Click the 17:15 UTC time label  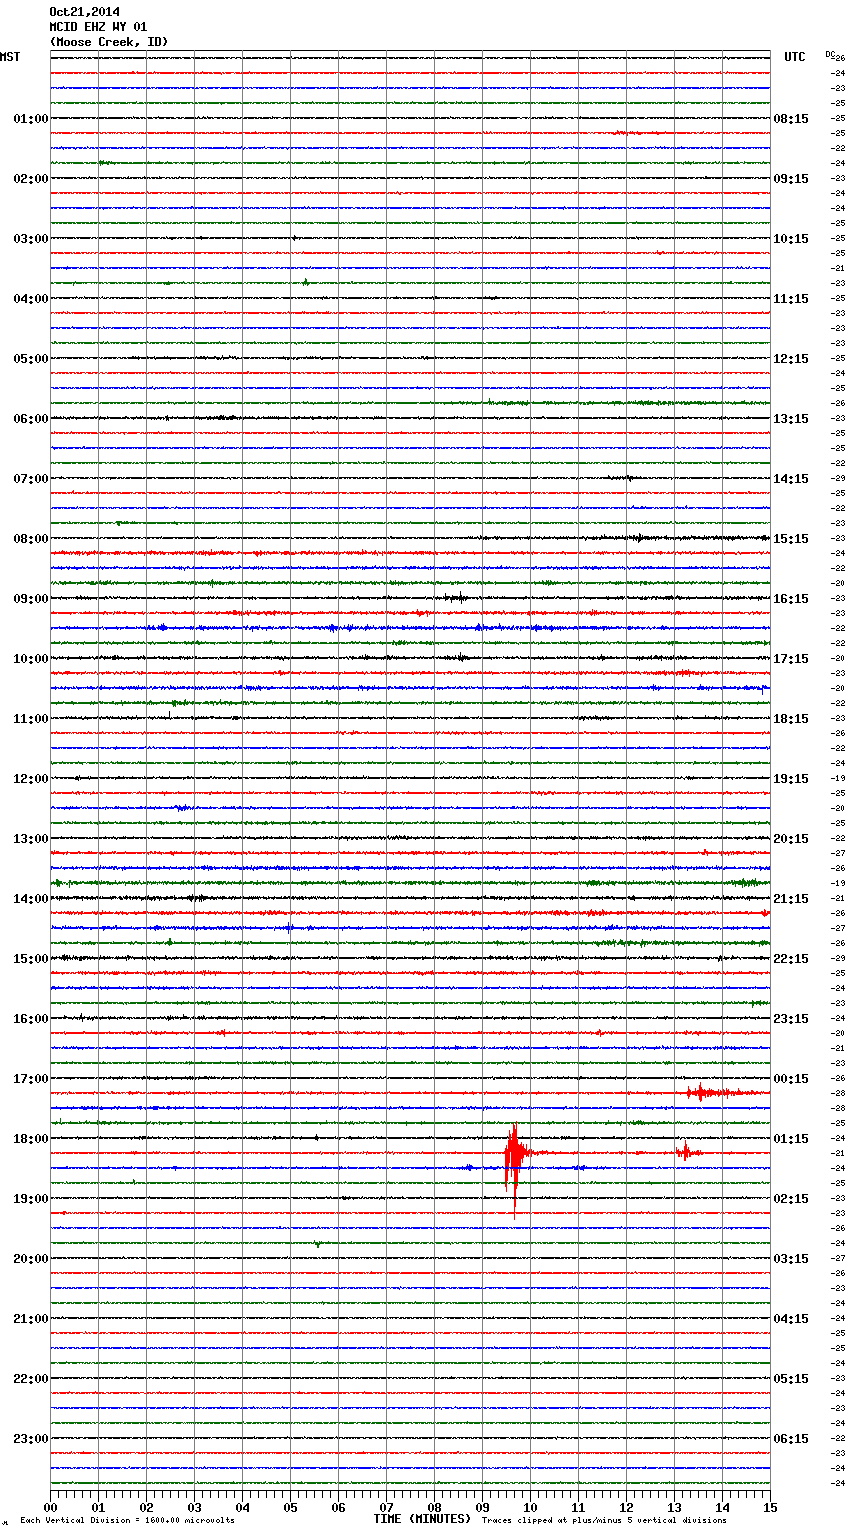[791, 659]
